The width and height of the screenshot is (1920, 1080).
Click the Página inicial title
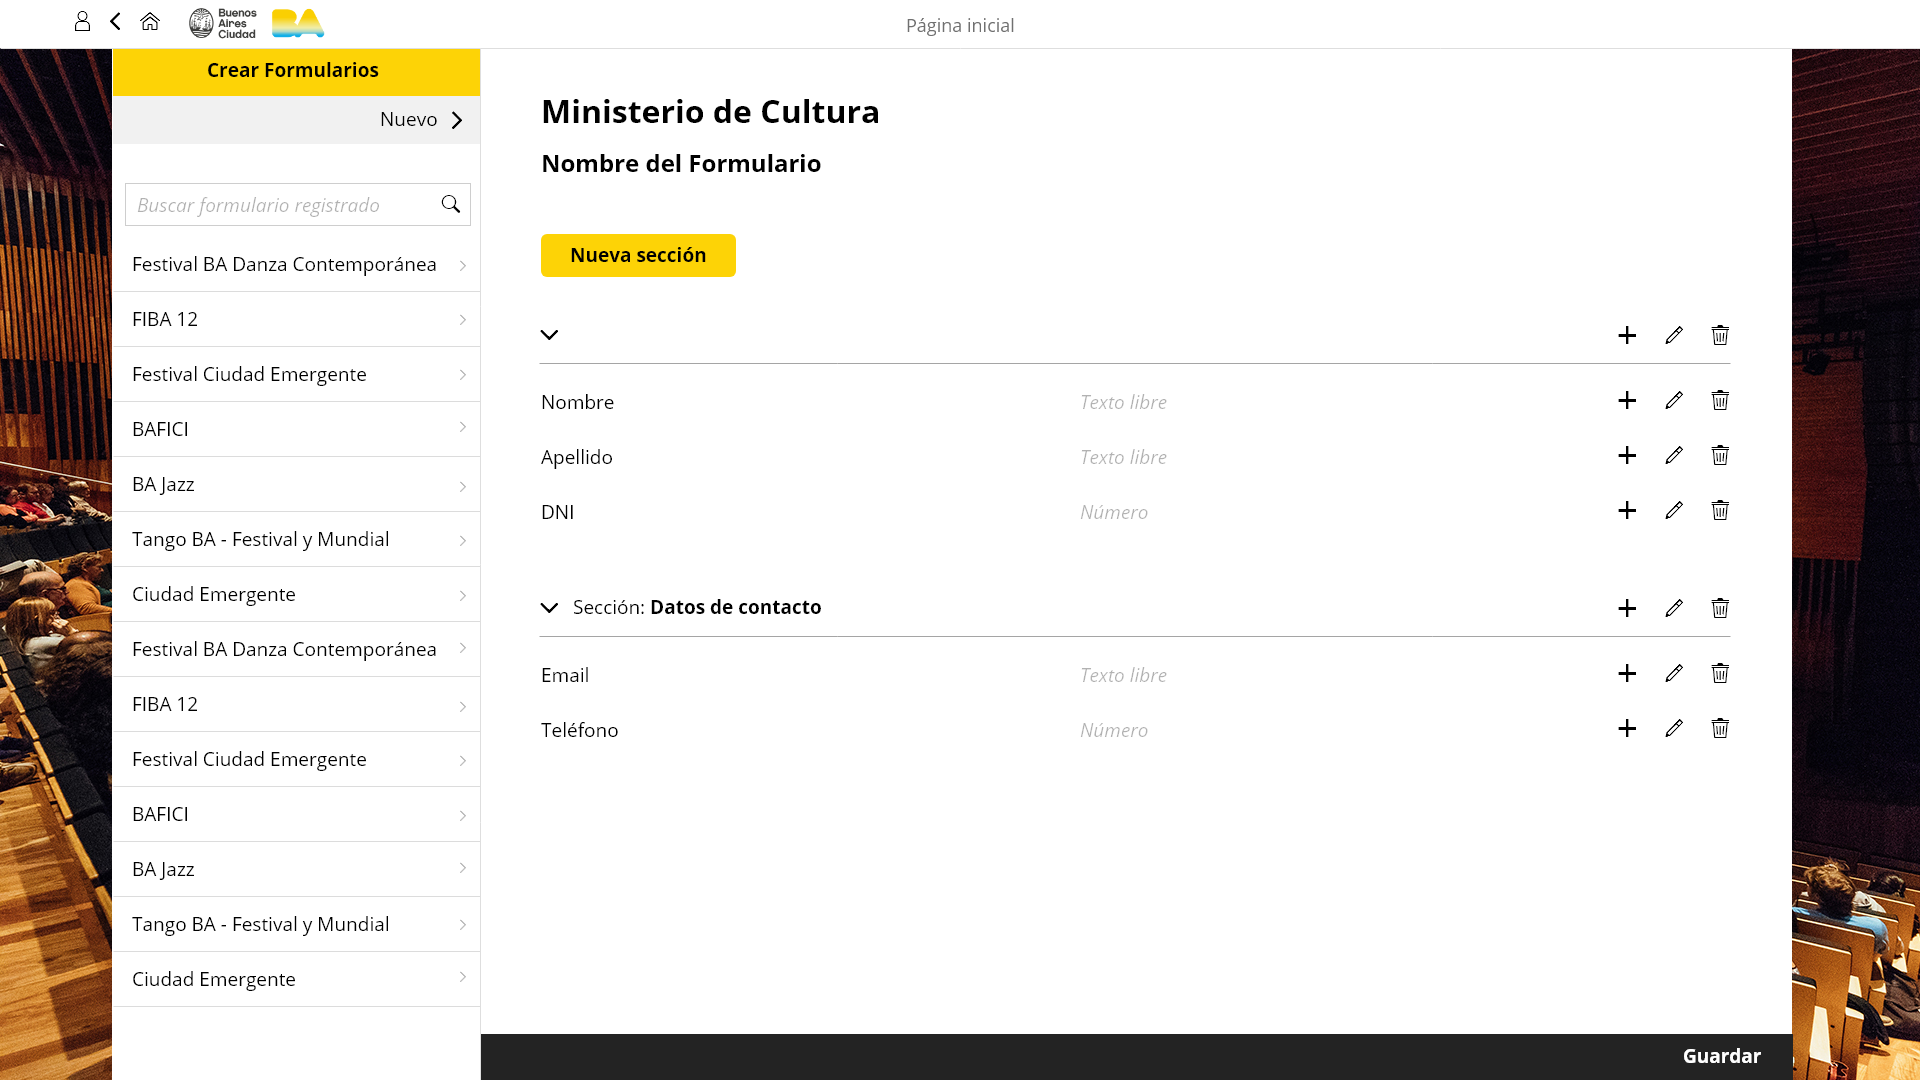(x=960, y=25)
